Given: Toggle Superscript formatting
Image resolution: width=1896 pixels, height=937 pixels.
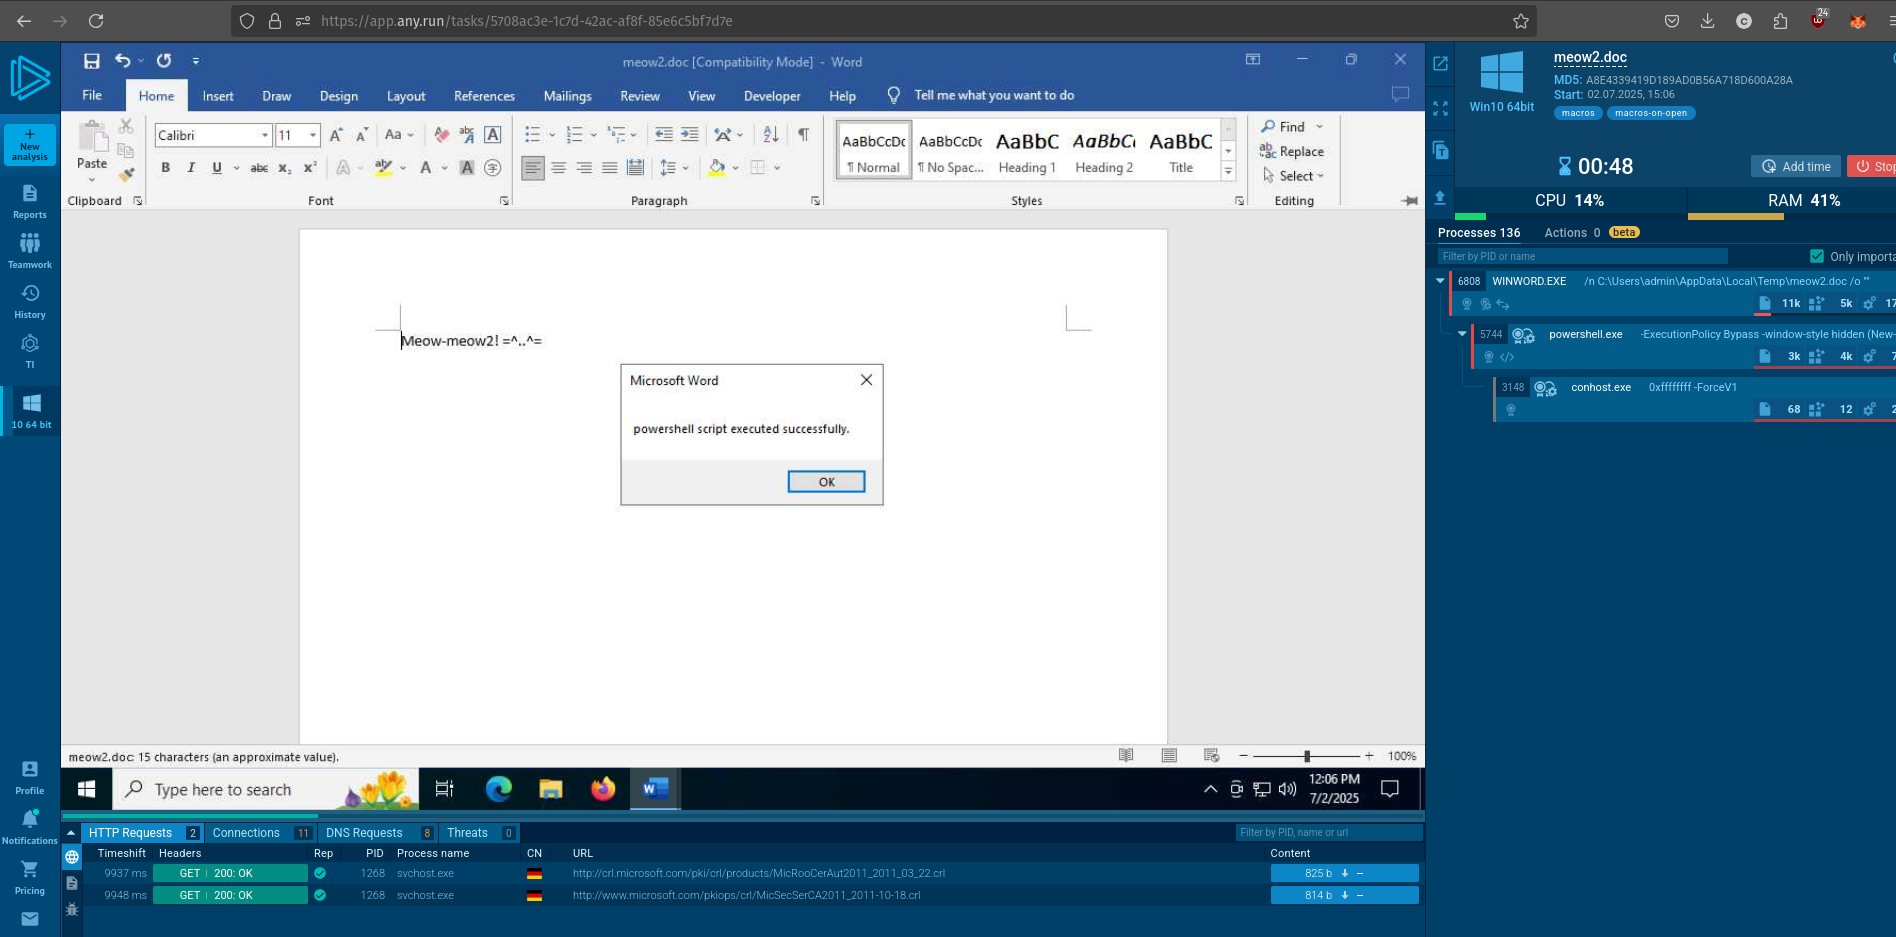Looking at the screenshot, I should (x=310, y=168).
